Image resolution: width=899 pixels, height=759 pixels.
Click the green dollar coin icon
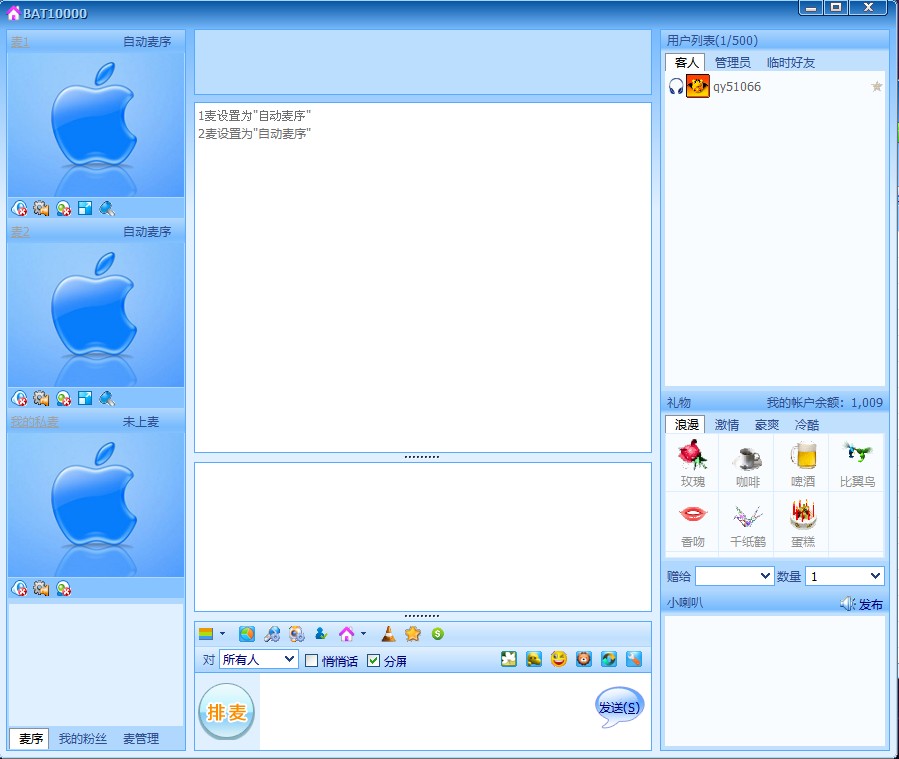click(437, 633)
